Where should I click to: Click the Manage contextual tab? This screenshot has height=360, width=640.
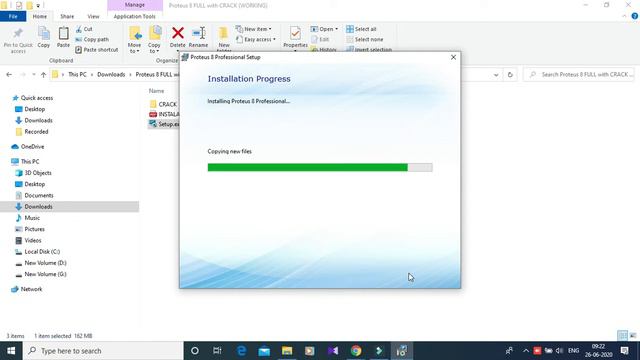pos(135,5)
